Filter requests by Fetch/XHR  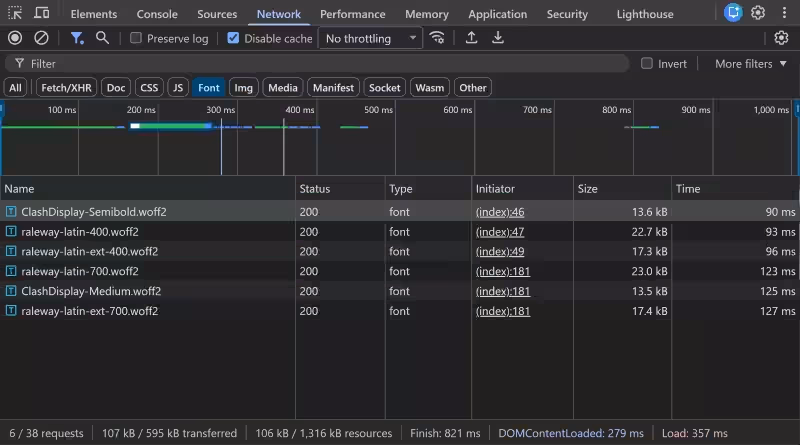pyautogui.click(x=66, y=88)
